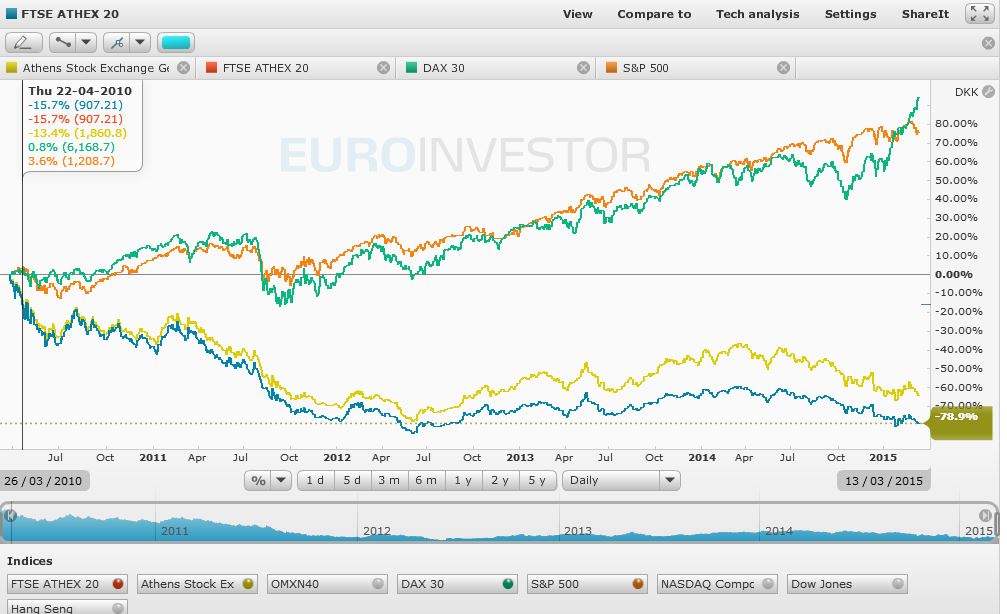This screenshot has width=1007, height=614.
Task: Open the line tool options arrow
Action: pos(86,43)
